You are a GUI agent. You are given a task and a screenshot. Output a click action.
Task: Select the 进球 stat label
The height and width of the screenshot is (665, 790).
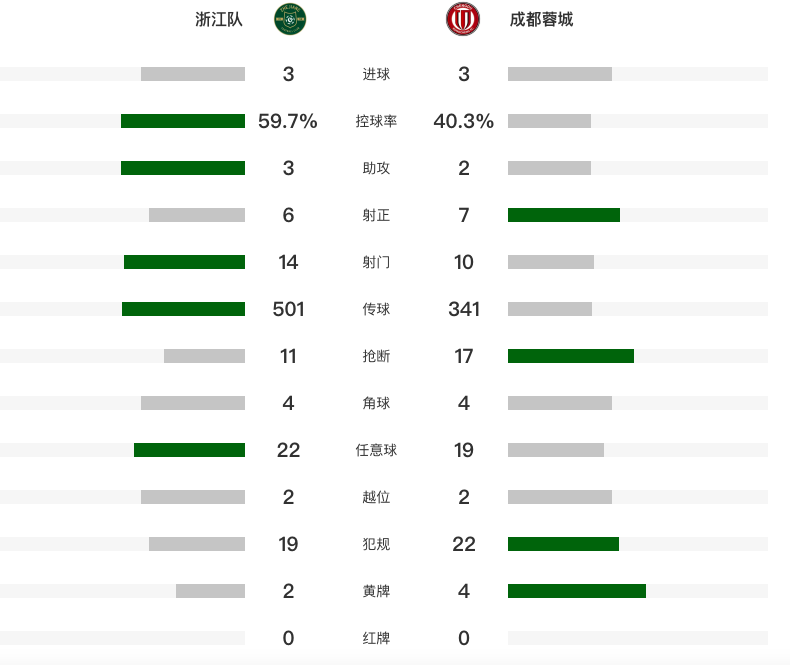376,74
